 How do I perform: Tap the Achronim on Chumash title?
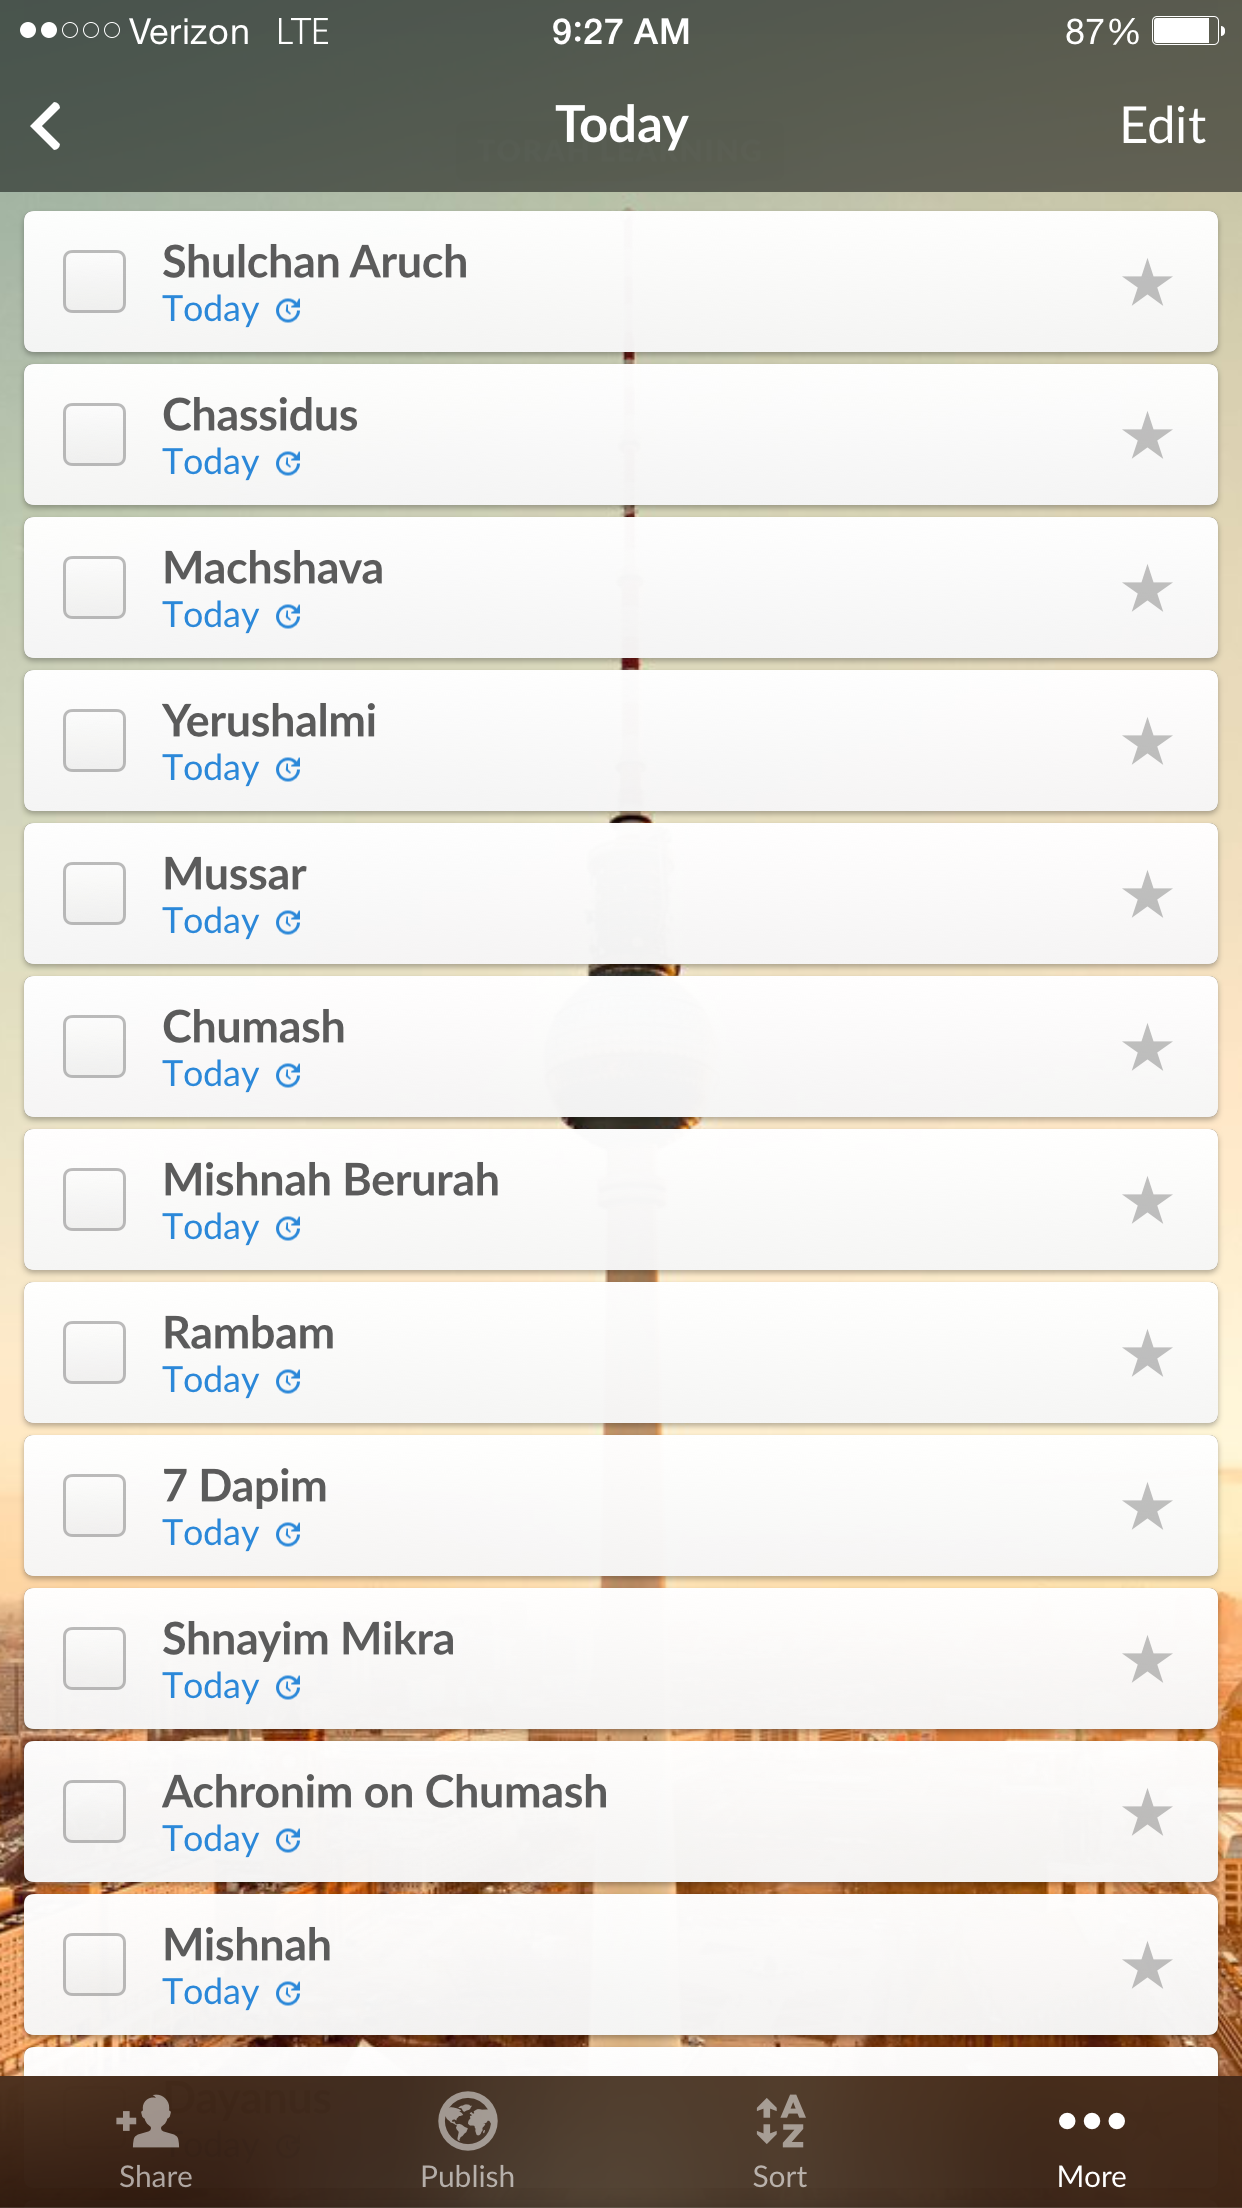(x=385, y=1793)
